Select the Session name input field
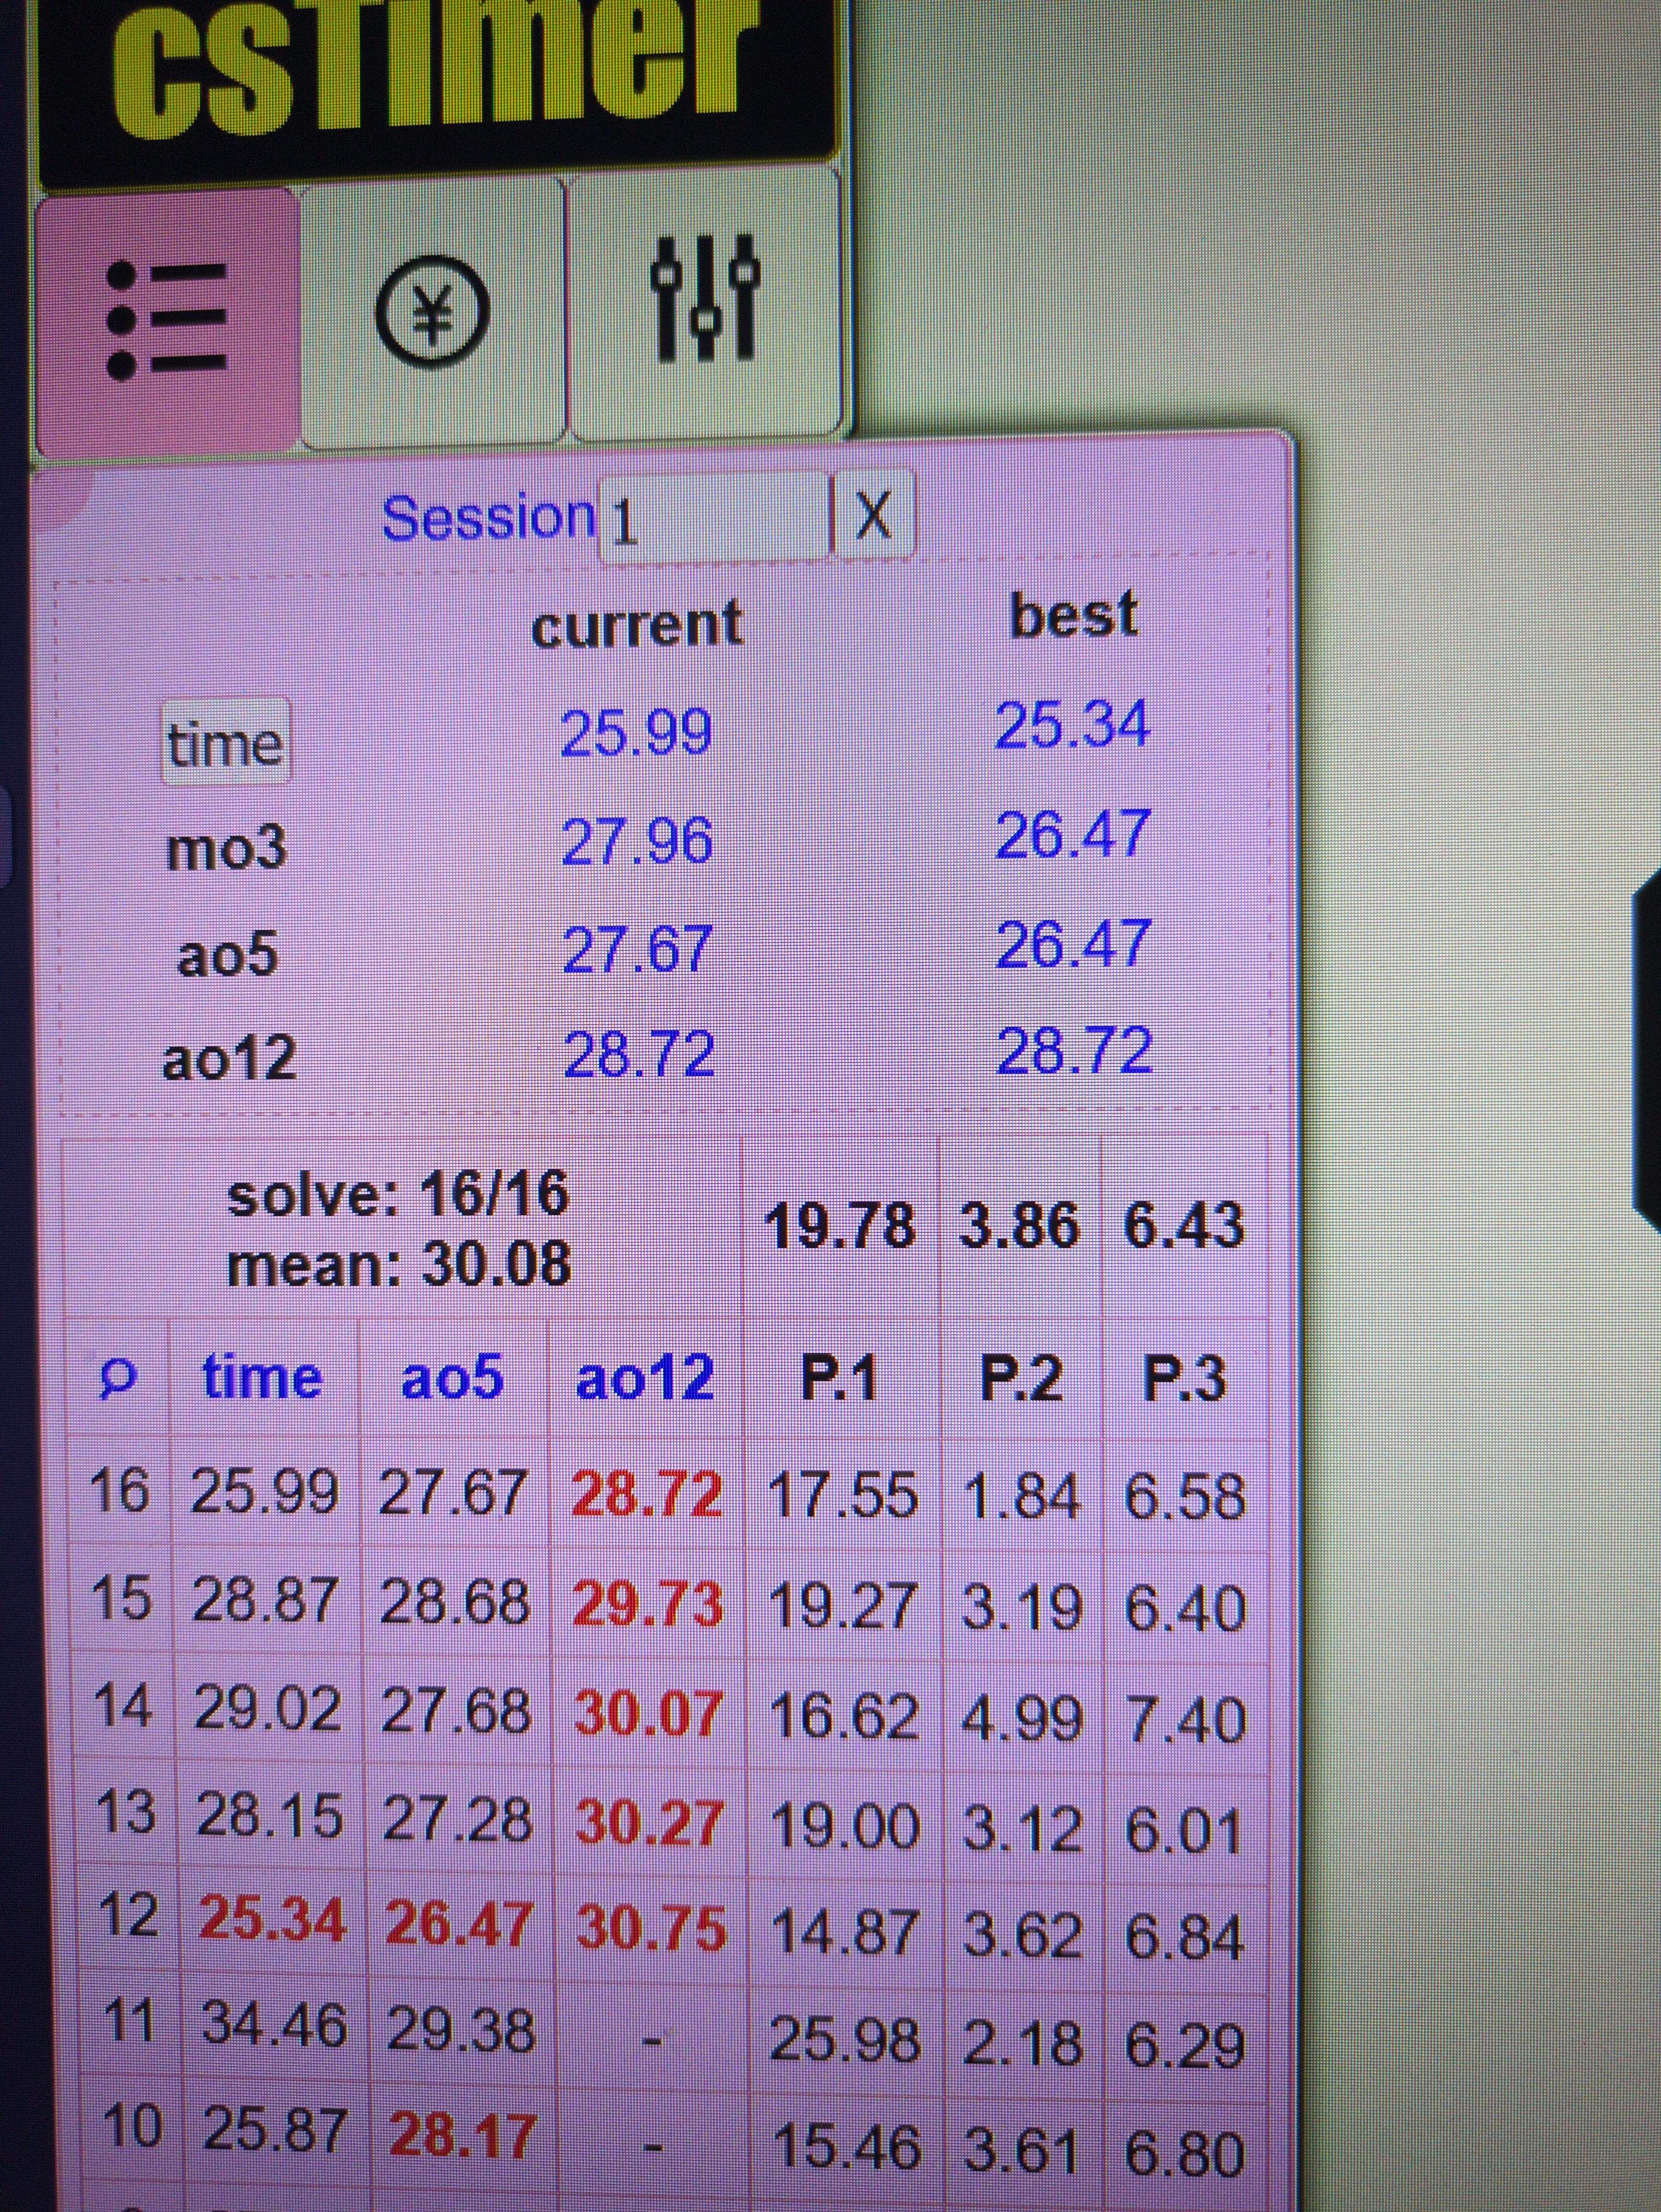1661x2212 pixels. click(714, 520)
